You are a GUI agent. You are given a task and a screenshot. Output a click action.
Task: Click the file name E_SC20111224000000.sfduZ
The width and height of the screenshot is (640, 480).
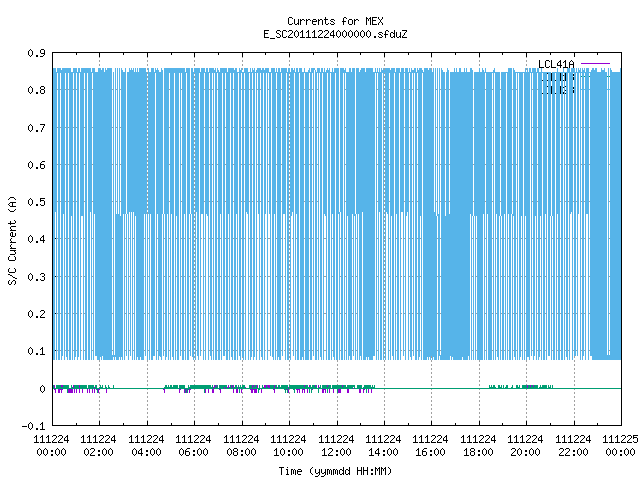coord(335,34)
